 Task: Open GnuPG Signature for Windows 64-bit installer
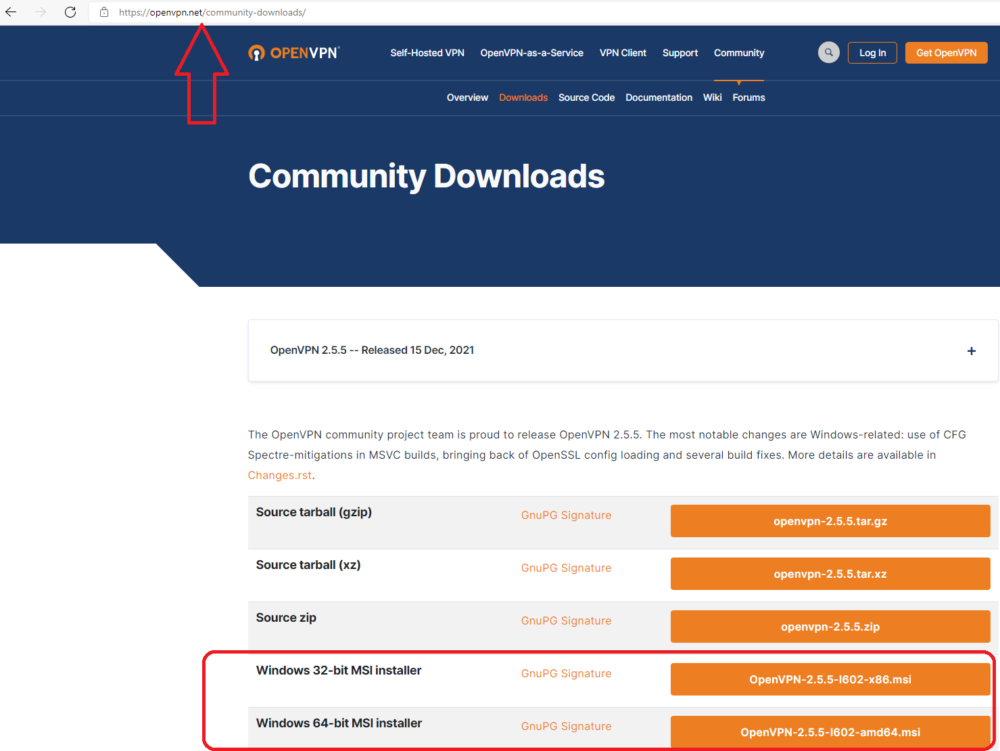(566, 726)
